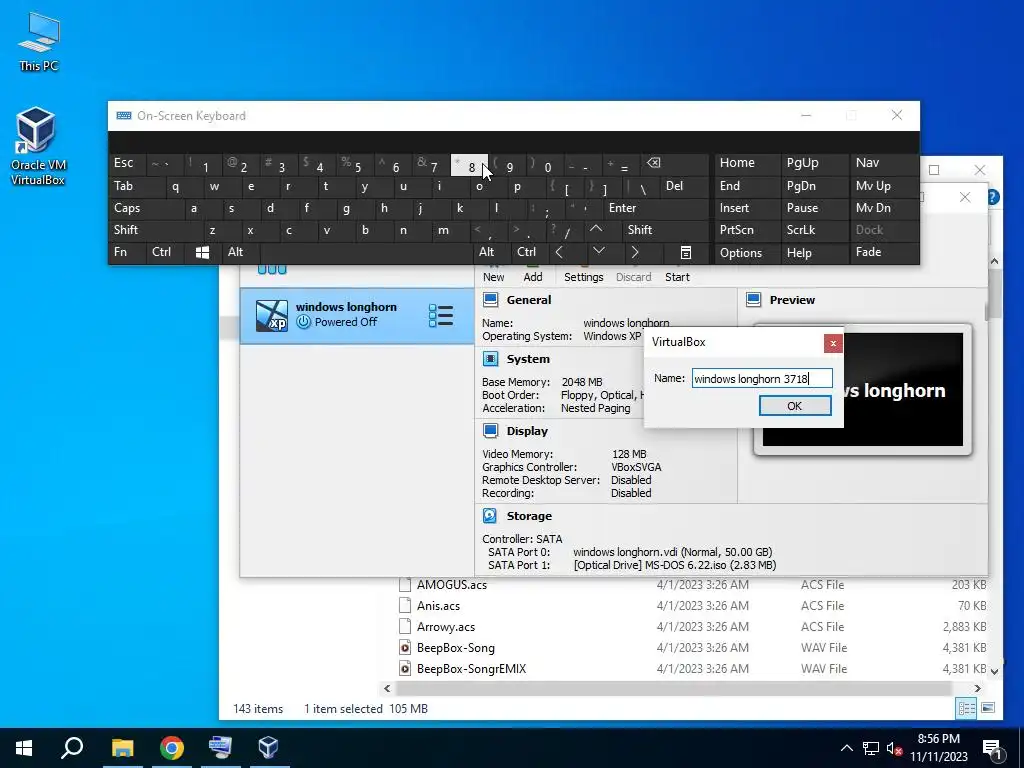Open the Windows Start menu
Screen dimensions: 1024x768
(x=24, y=748)
